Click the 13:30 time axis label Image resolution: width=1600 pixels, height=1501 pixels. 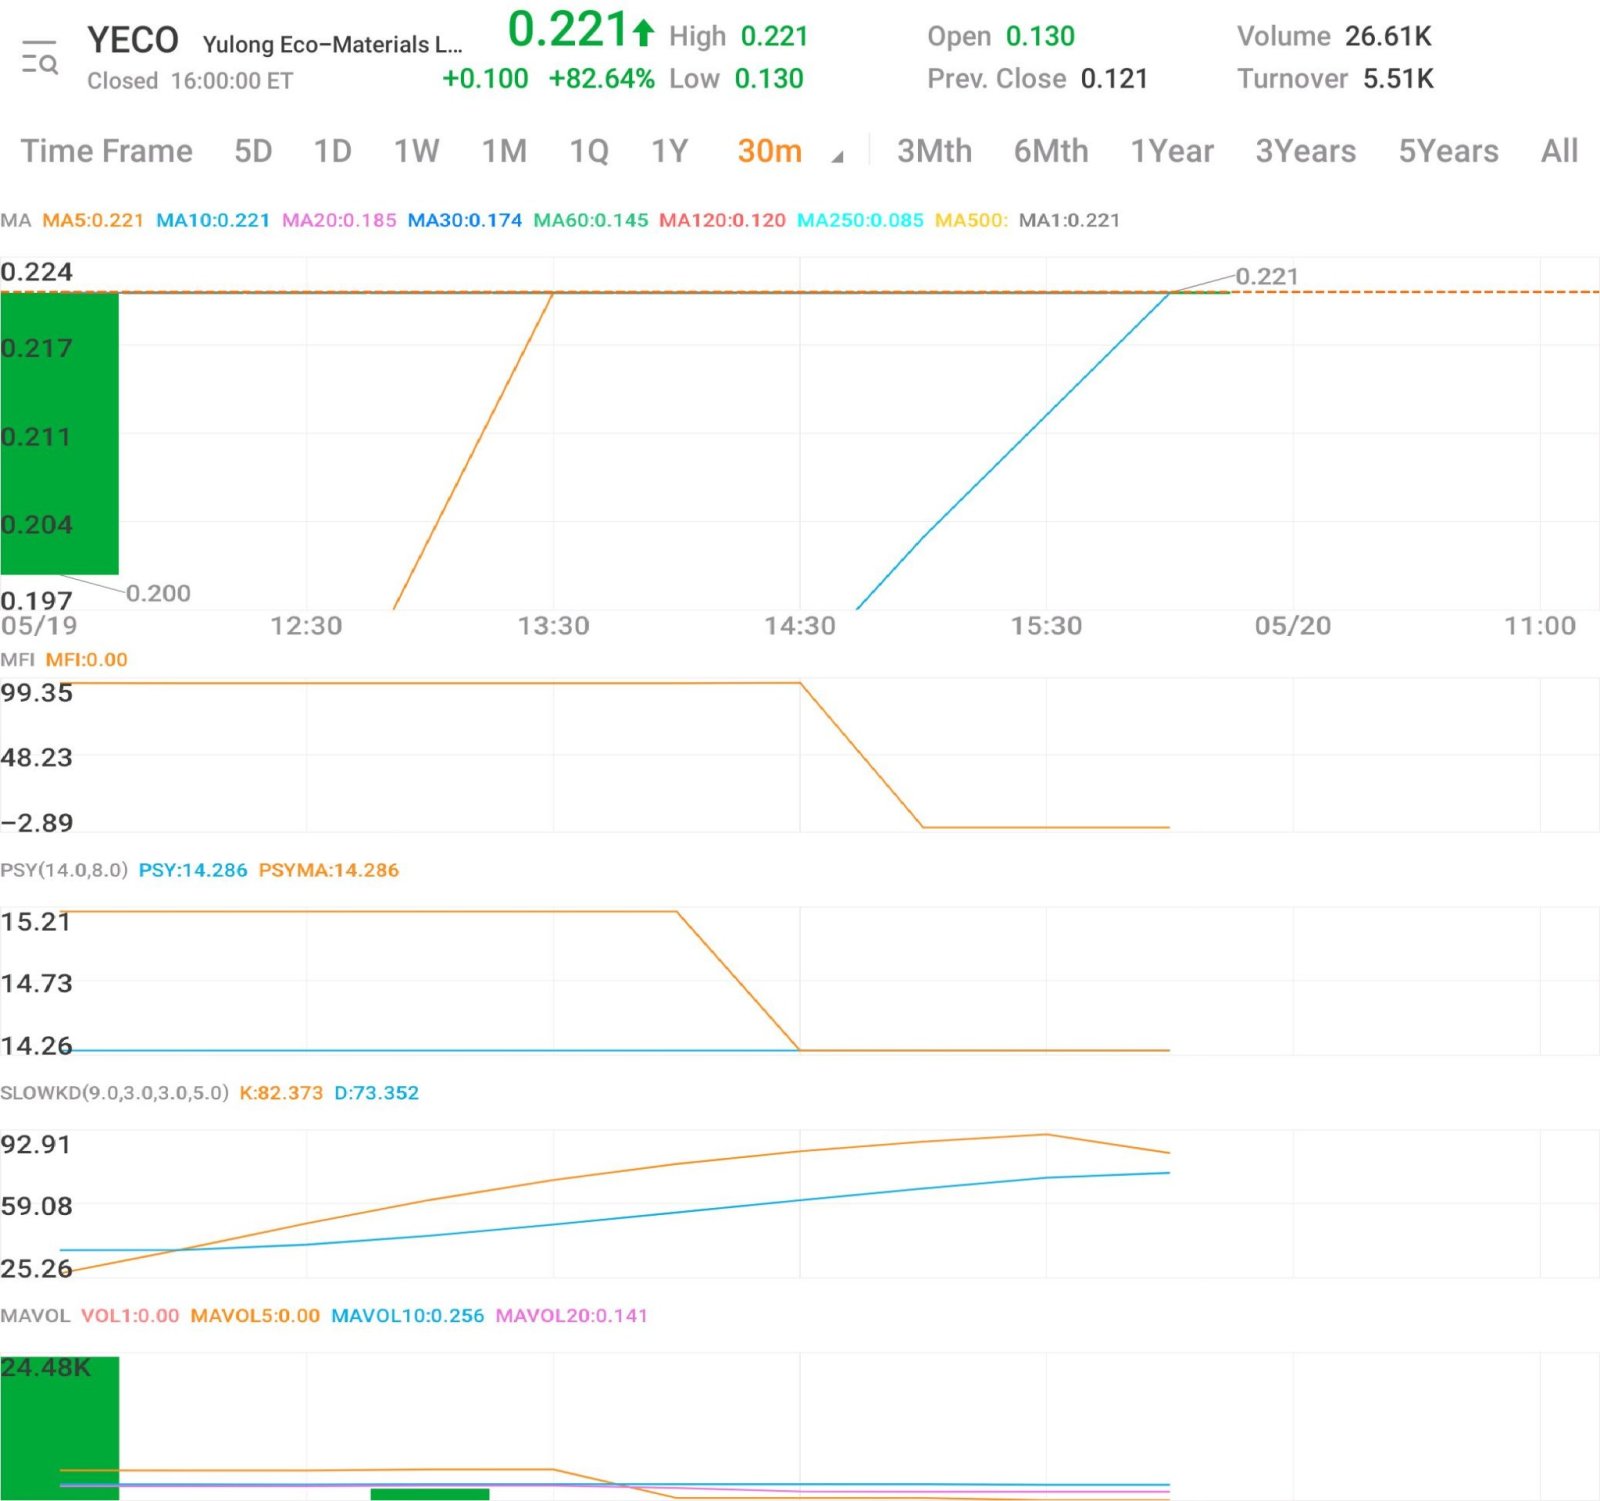[x=553, y=626]
